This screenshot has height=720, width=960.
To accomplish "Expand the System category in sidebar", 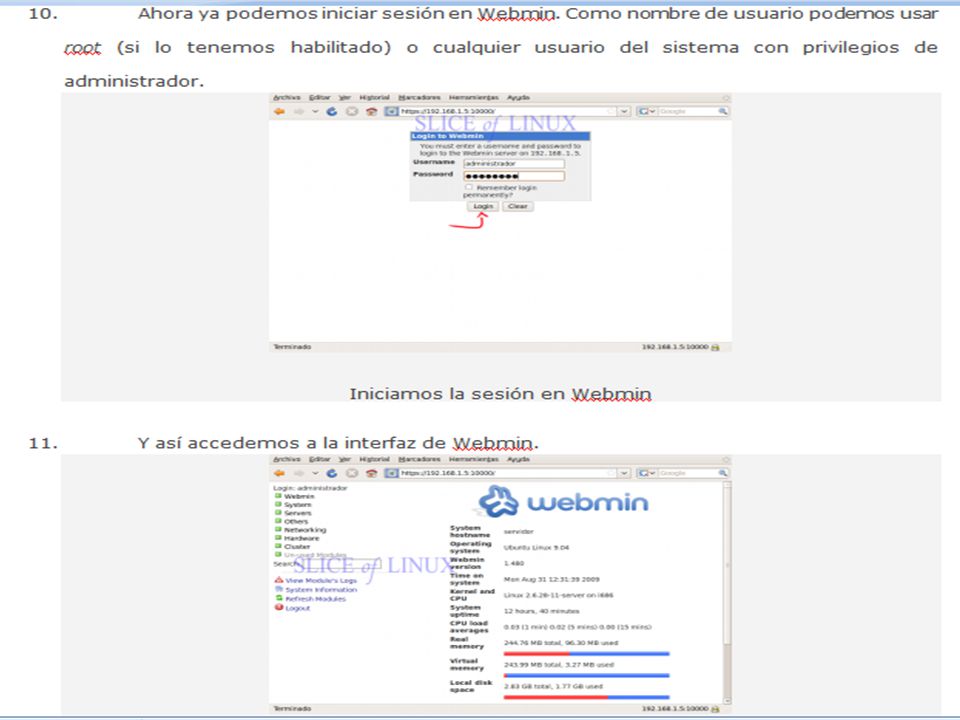I will [x=278, y=504].
